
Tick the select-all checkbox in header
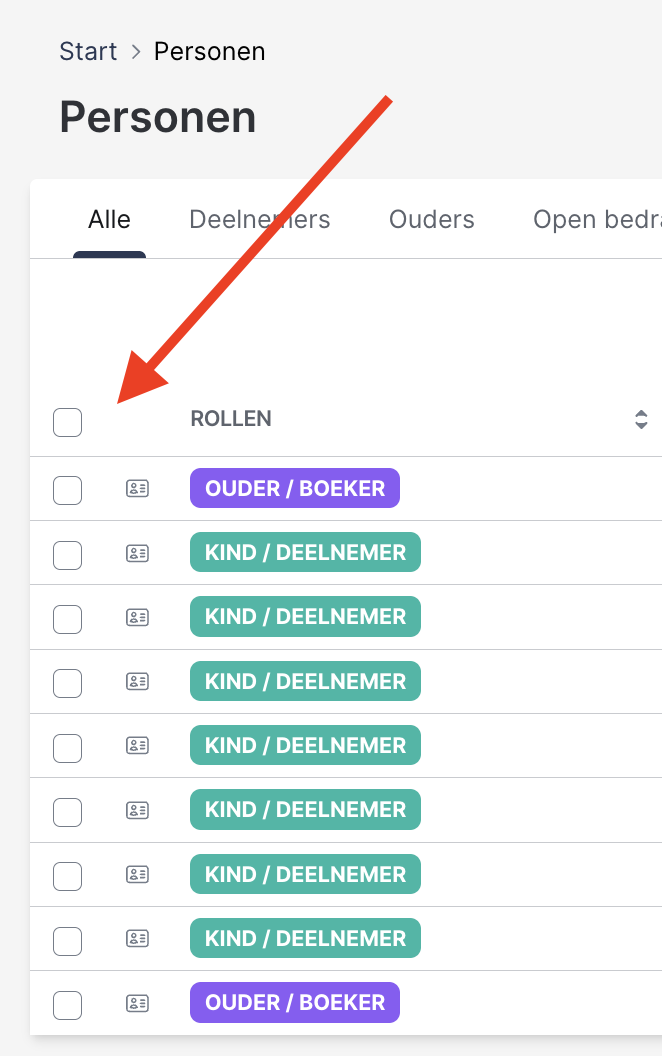[67, 422]
